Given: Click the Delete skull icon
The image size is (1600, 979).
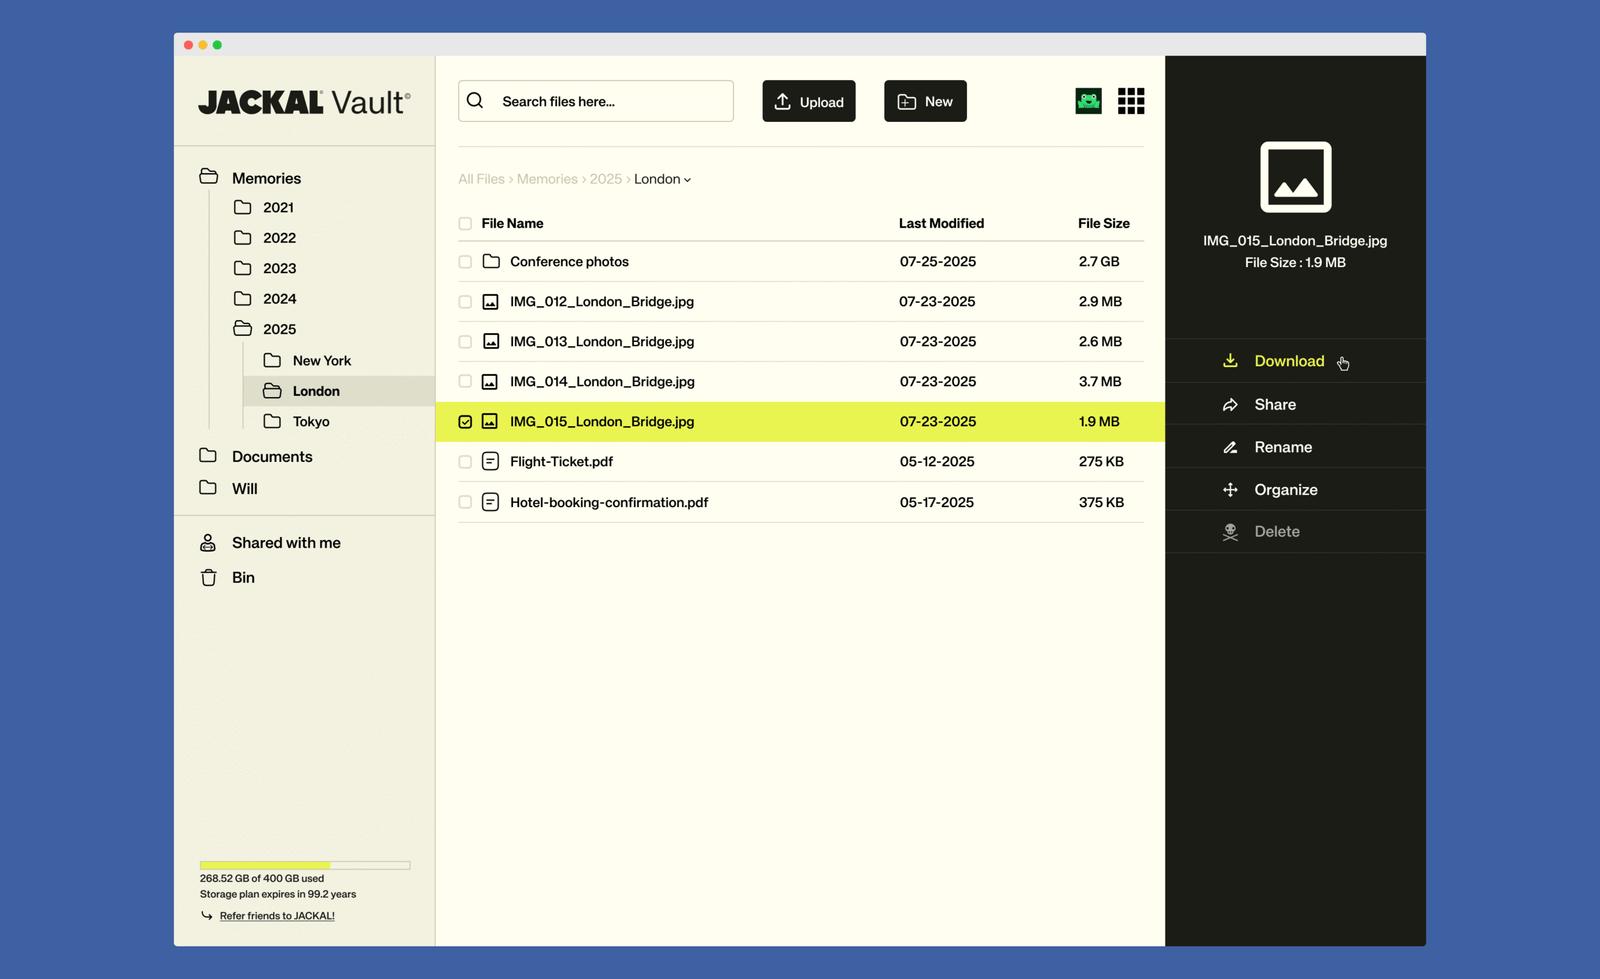Looking at the screenshot, I should coord(1230,532).
